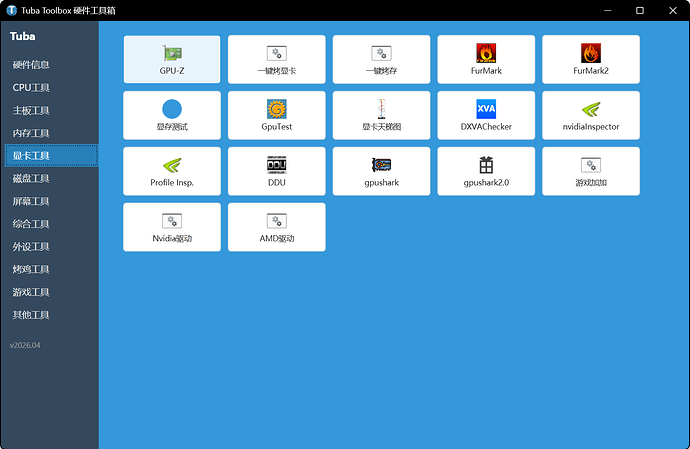Open the 一键烤显卡 tile
Viewport: 690px width, 449px height.
pyautogui.click(x=276, y=59)
